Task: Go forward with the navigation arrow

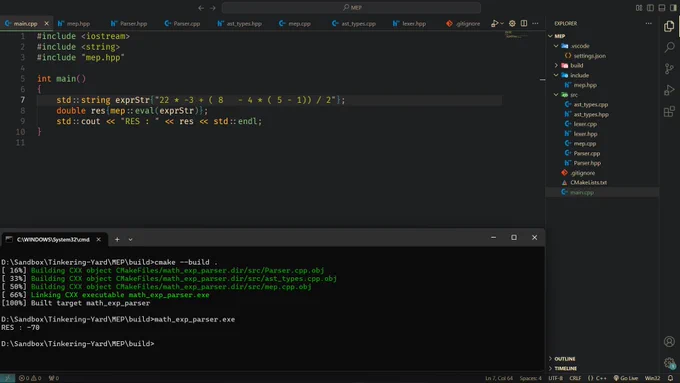Action: tap(212, 8)
